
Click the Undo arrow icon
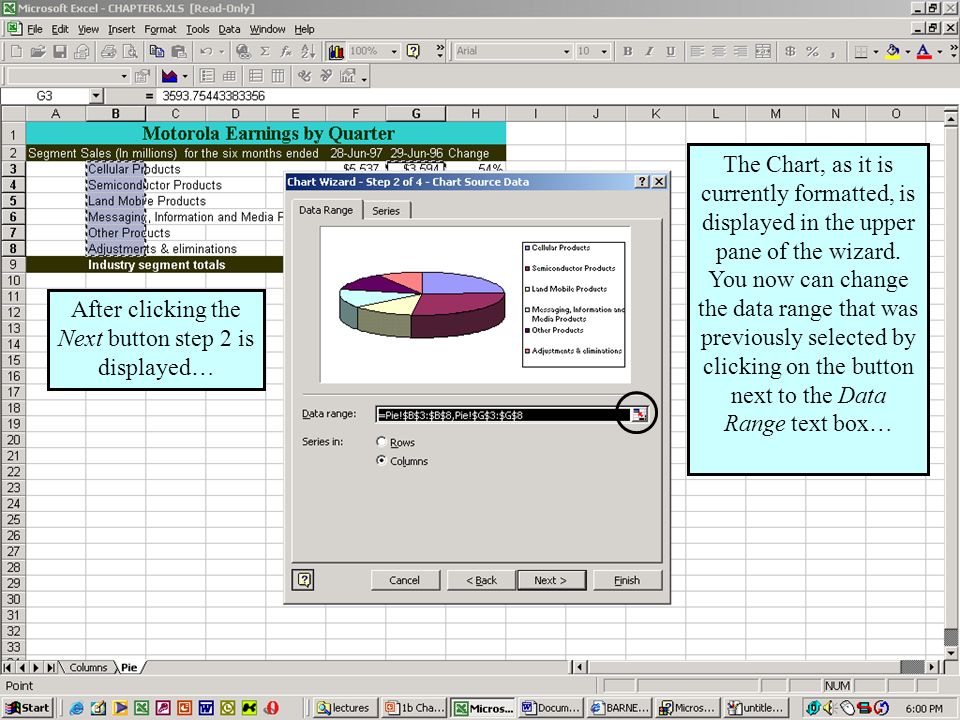(x=207, y=51)
